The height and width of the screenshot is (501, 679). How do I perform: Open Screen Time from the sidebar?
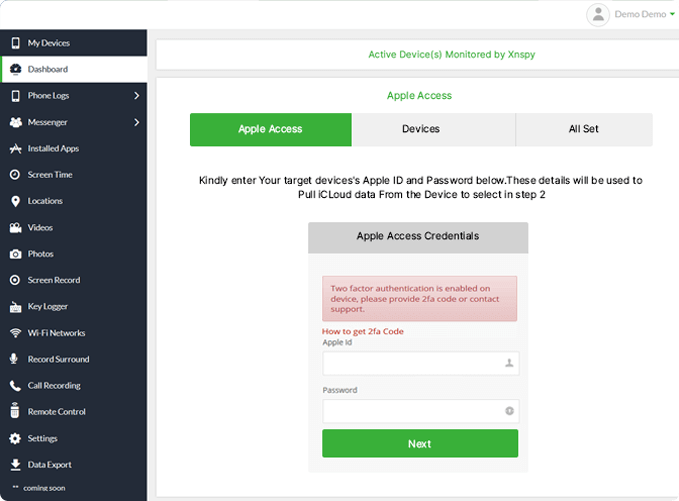pyautogui.click(x=50, y=175)
